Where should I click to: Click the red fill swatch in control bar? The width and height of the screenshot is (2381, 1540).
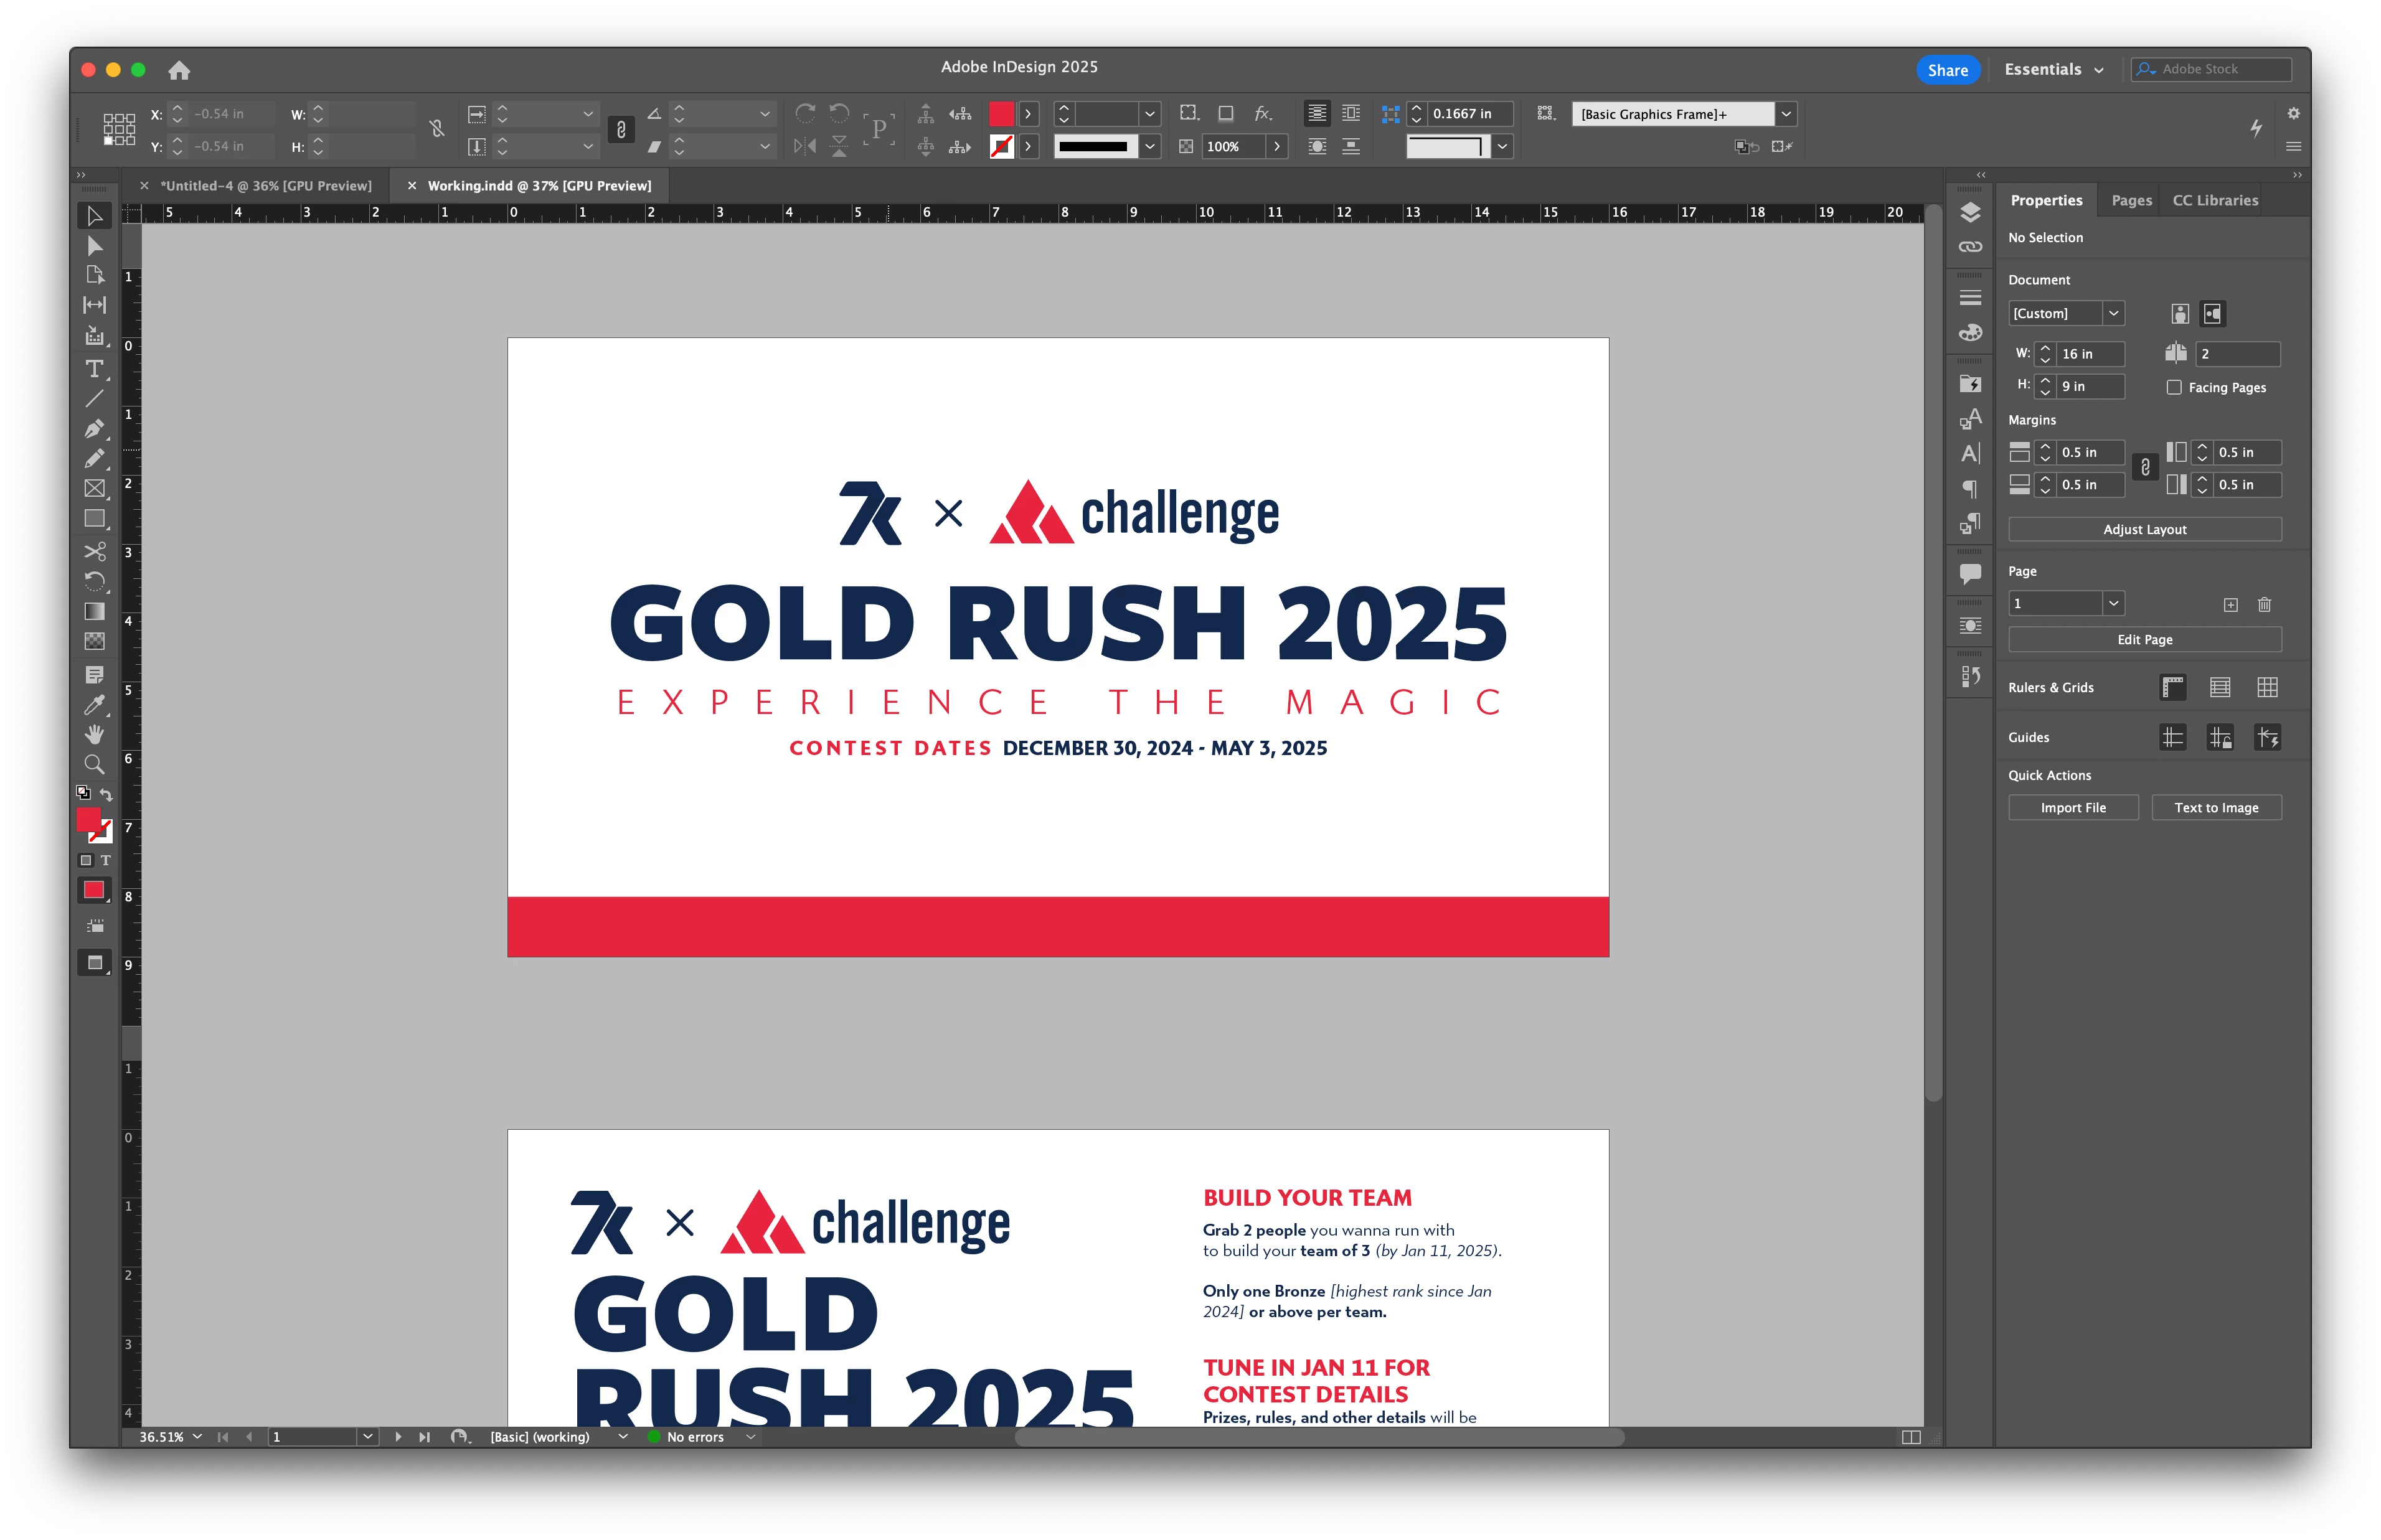[1001, 114]
